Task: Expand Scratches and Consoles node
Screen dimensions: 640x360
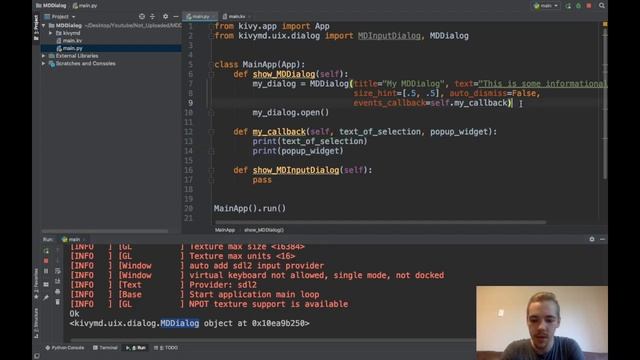Action: tap(44, 64)
